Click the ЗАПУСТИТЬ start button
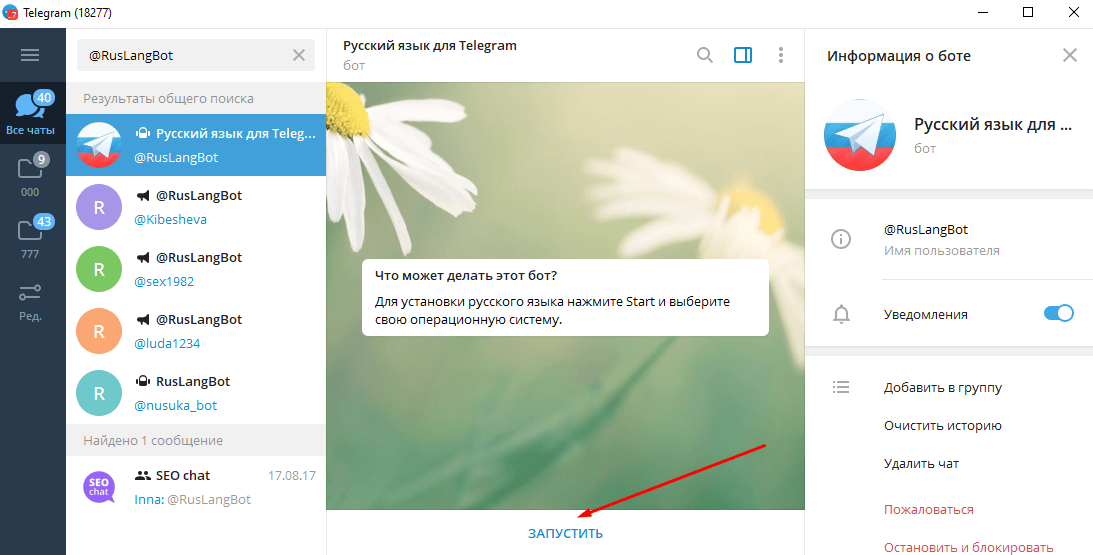Viewport: 1093px width, 555px height. click(x=566, y=534)
